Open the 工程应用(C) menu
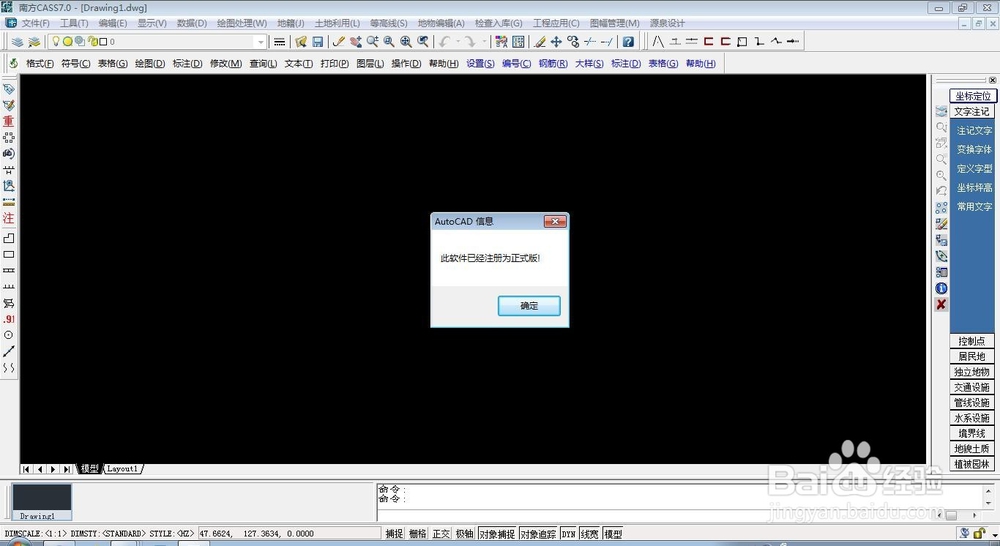 point(556,23)
